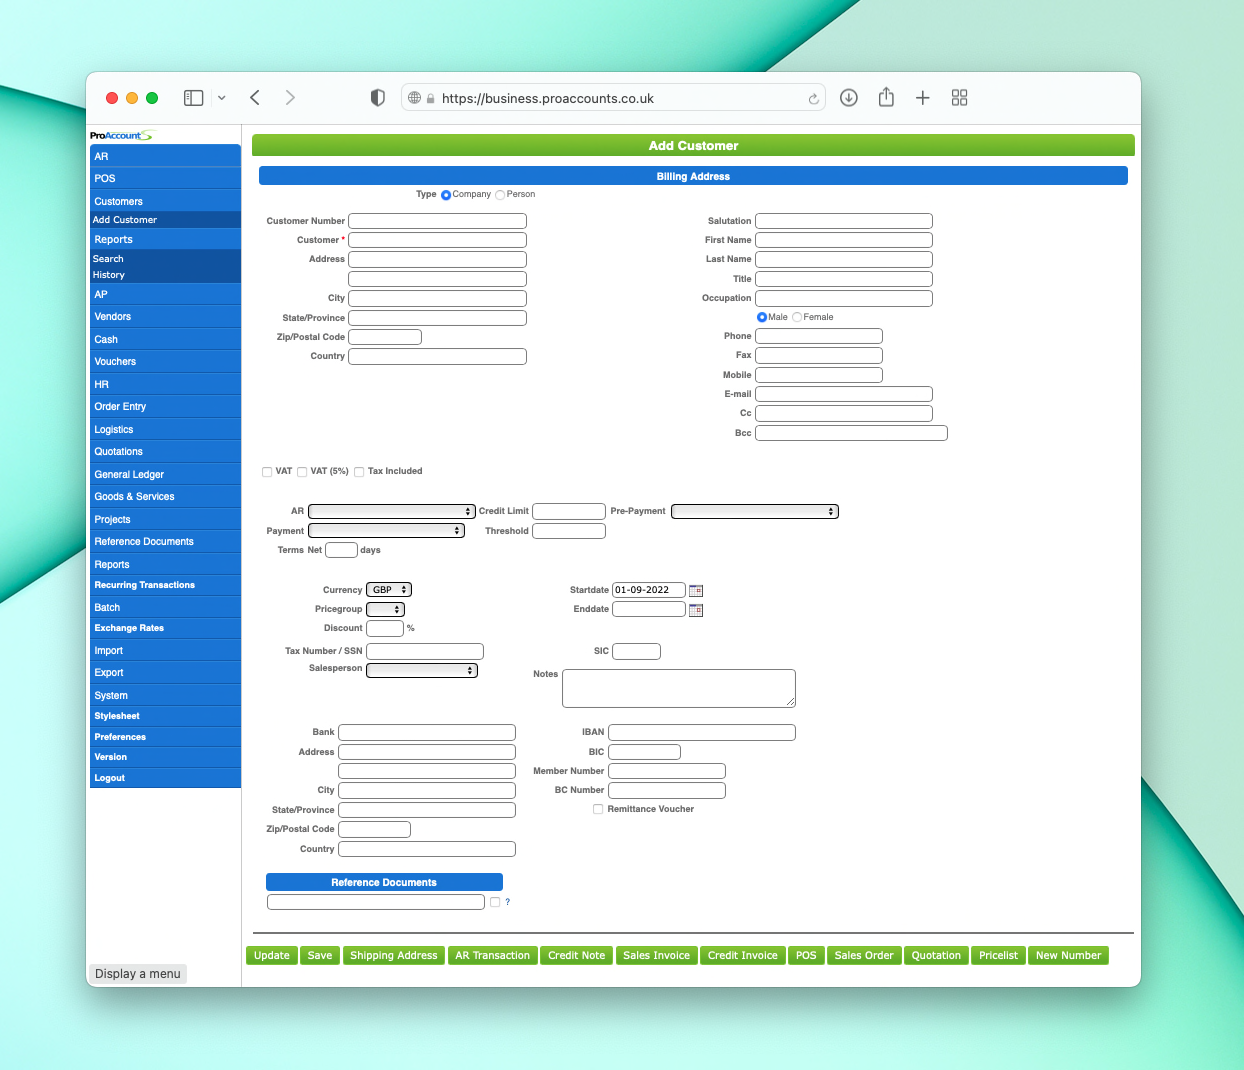Tick the Reference Documents checkbox
Screen dimensions: 1244x1070
pyautogui.click(x=495, y=902)
